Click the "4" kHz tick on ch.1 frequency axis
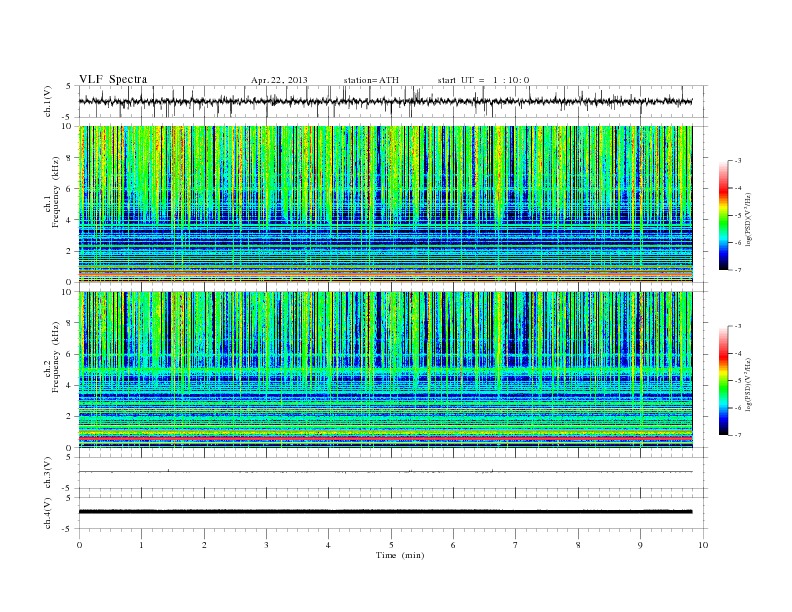The width and height of the screenshot is (792, 612). coord(69,220)
